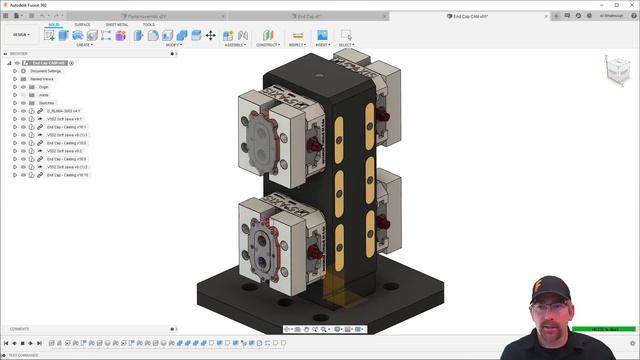Hide the End Cap - Casting v16:1 component
This screenshot has height=360, width=640.
point(23,127)
